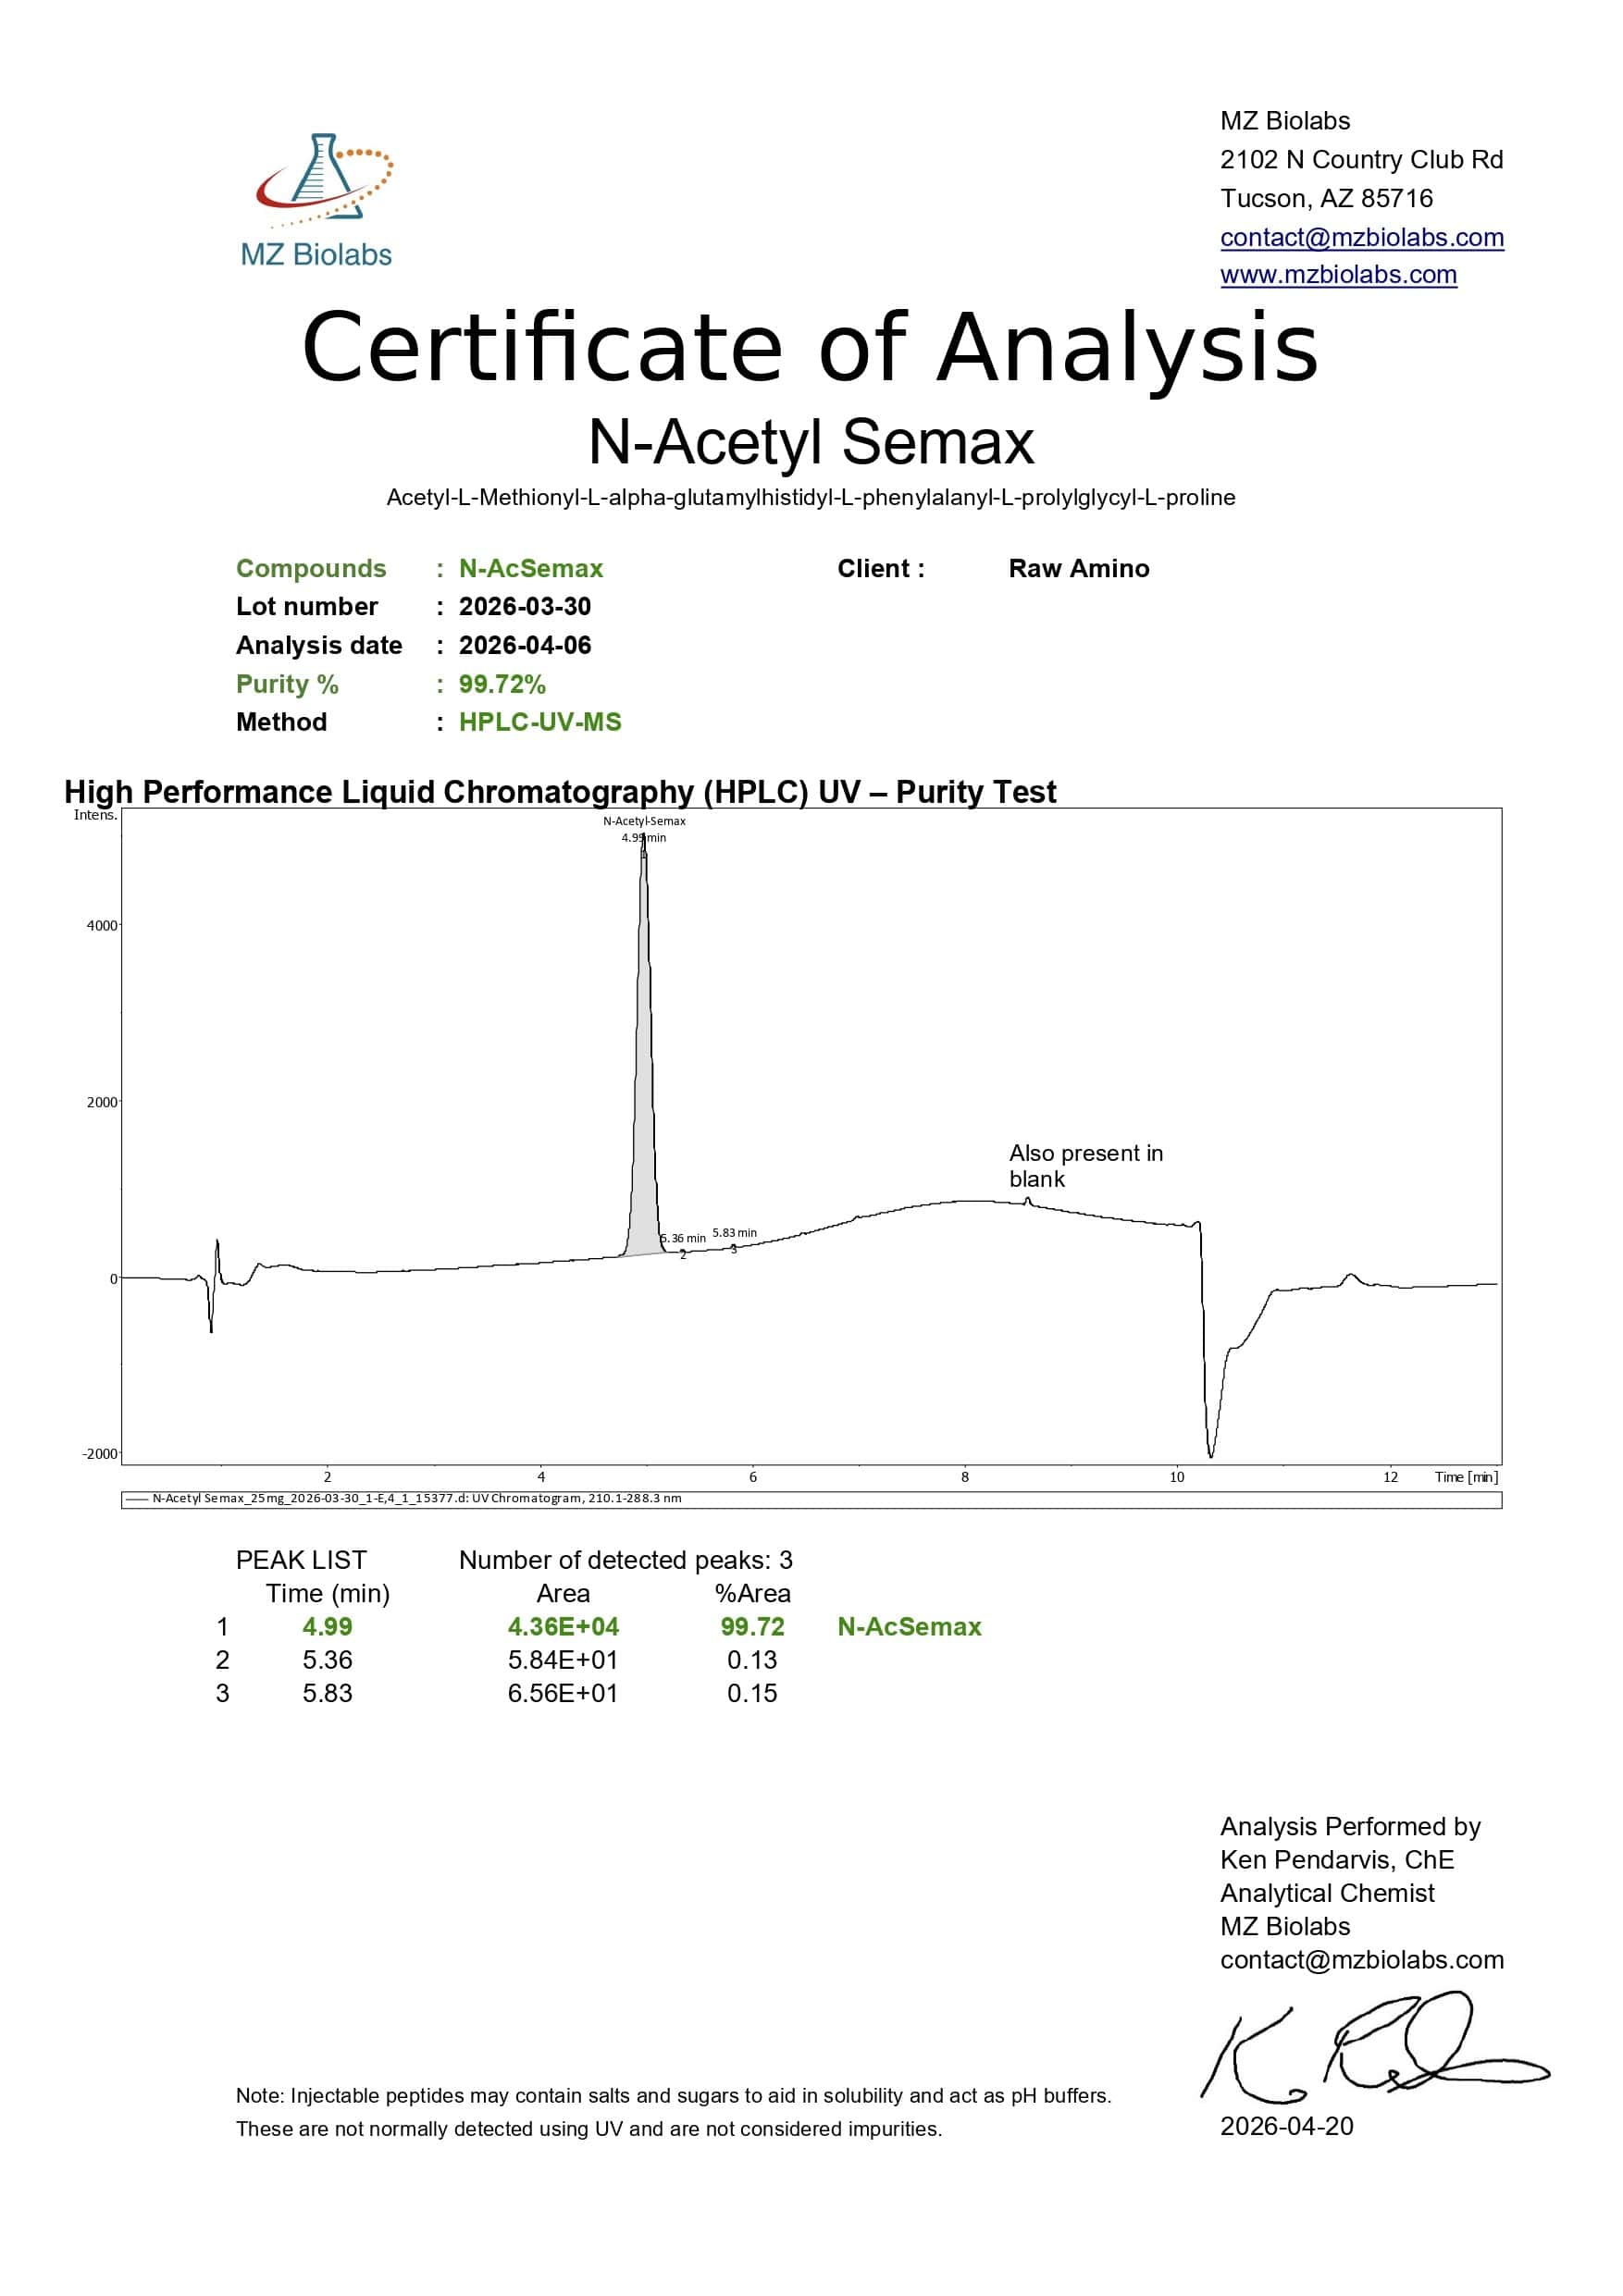The width and height of the screenshot is (1623, 2296).
Task: Click the purity value '99.72%'
Action: (502, 684)
